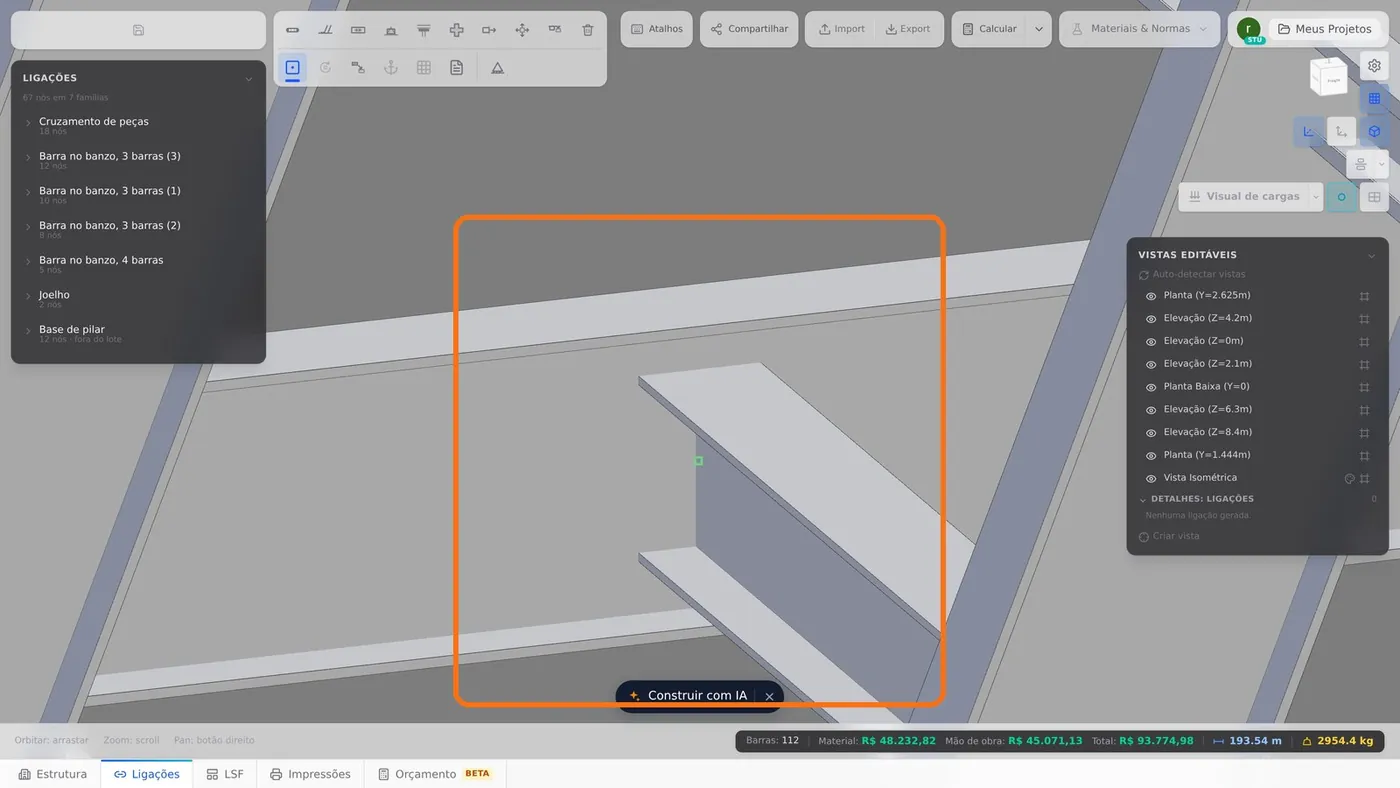The width and height of the screenshot is (1400, 788).
Task: Toggle visibility of Planta (Y=2.625m)
Action: click(1151, 296)
